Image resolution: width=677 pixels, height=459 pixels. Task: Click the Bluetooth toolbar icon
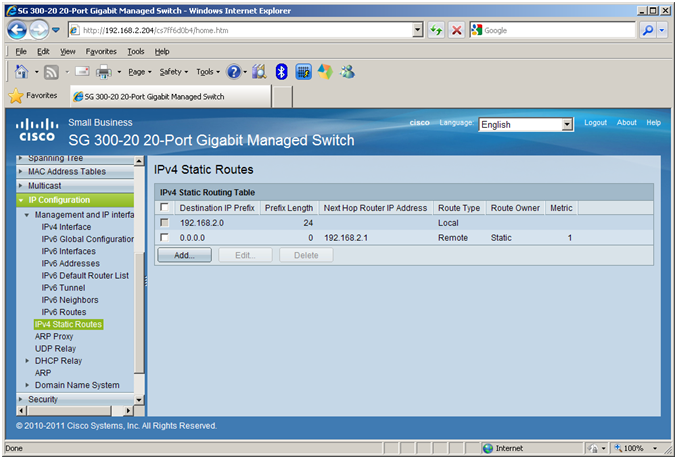[x=282, y=72]
